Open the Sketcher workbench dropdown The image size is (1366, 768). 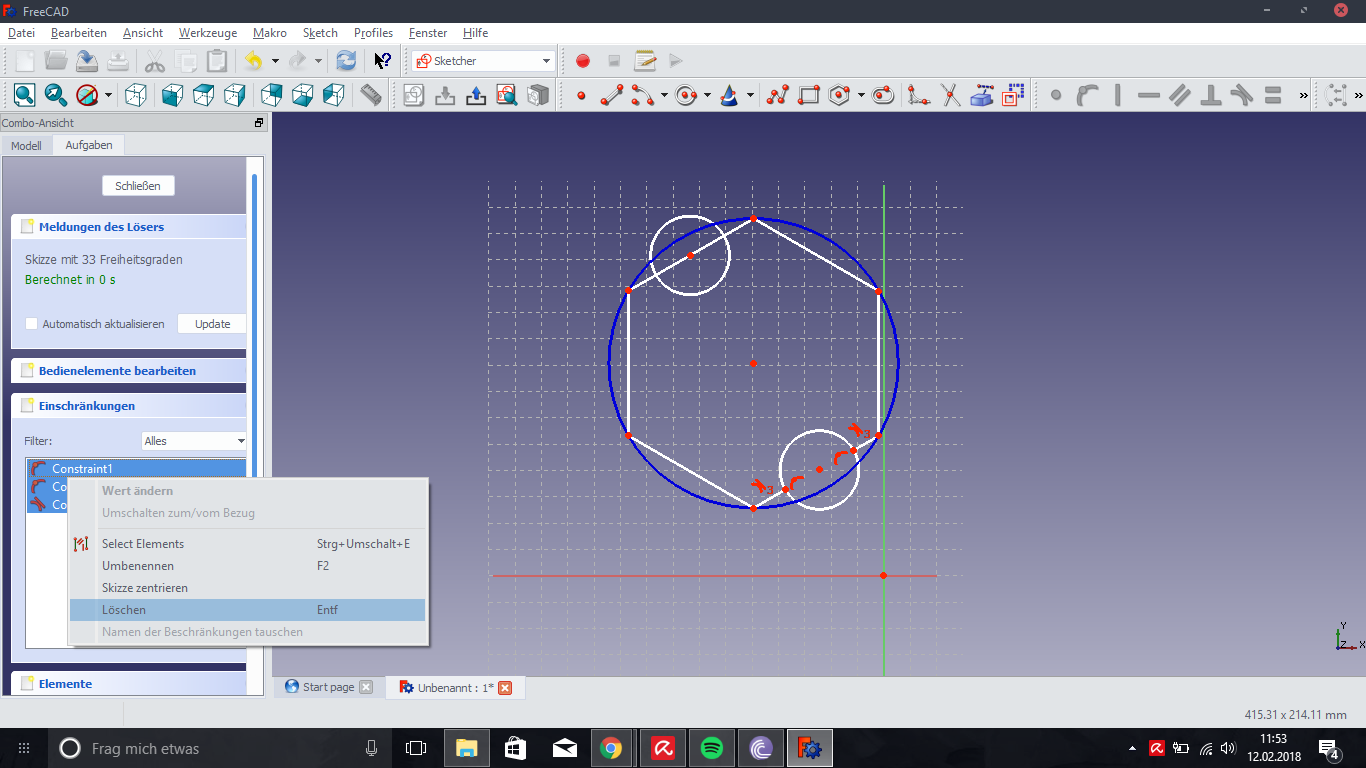pyautogui.click(x=484, y=61)
